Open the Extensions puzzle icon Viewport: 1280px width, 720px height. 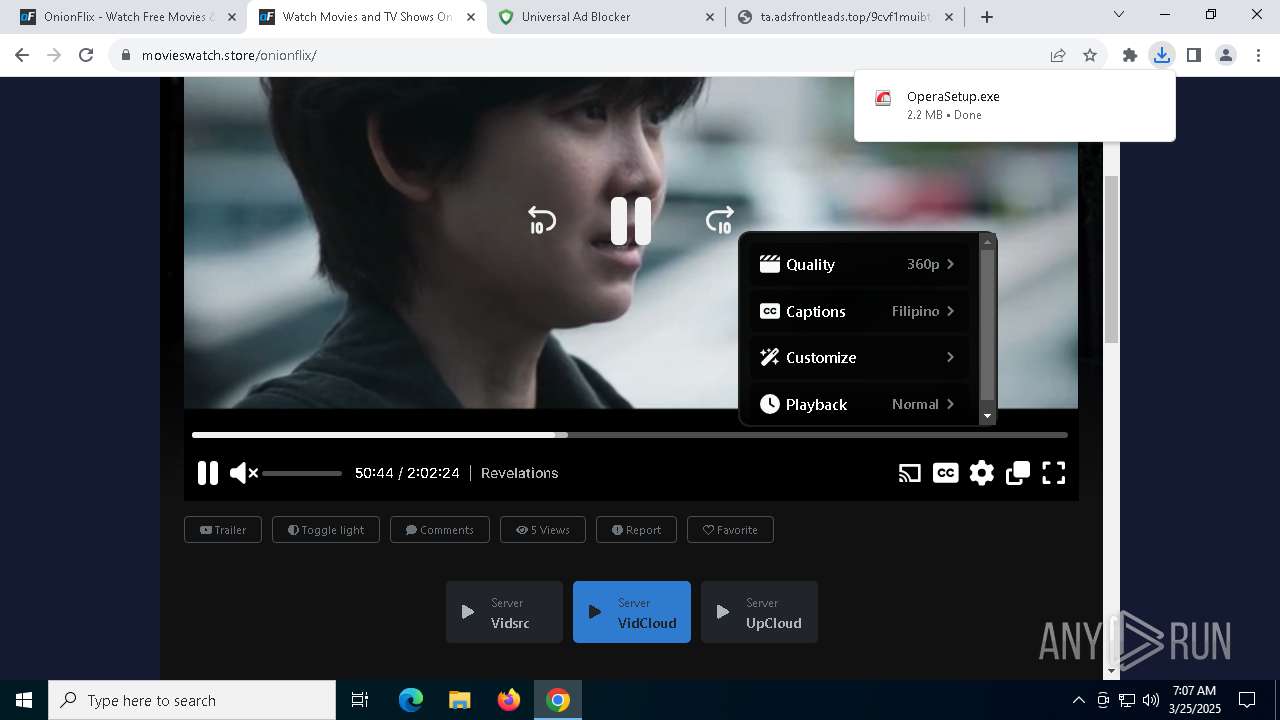coord(1130,55)
